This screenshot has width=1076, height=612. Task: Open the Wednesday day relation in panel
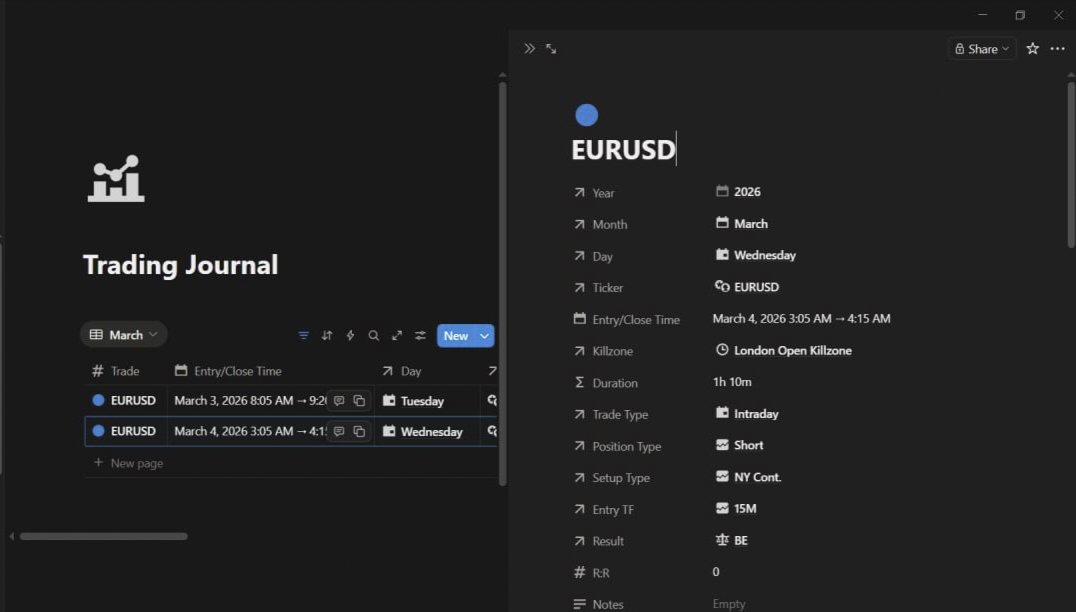click(x=756, y=255)
